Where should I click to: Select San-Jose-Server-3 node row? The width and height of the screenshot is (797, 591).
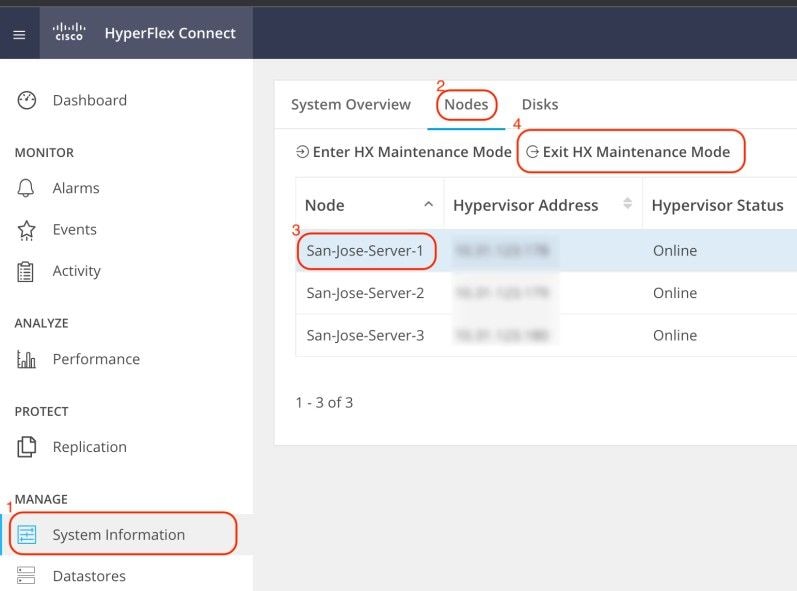point(546,335)
